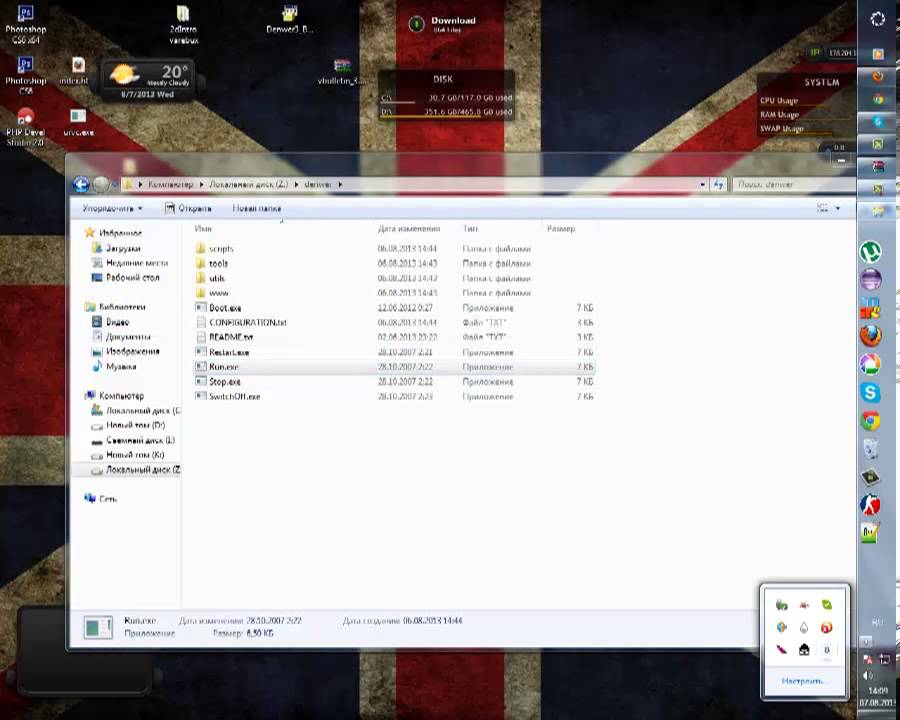Viewport: 900px width, 720px height.
Task: Expand the address bar history dropdown
Action: point(703,184)
